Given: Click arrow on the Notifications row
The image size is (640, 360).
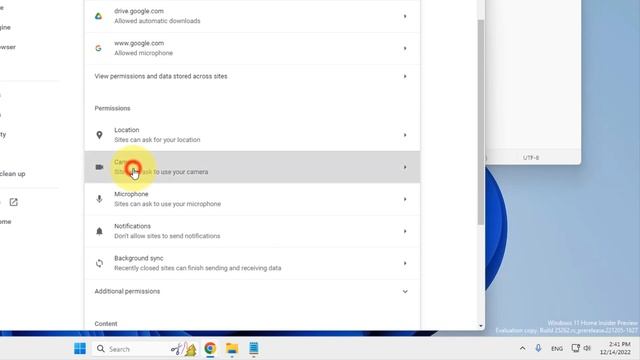Looking at the screenshot, I should (405, 231).
